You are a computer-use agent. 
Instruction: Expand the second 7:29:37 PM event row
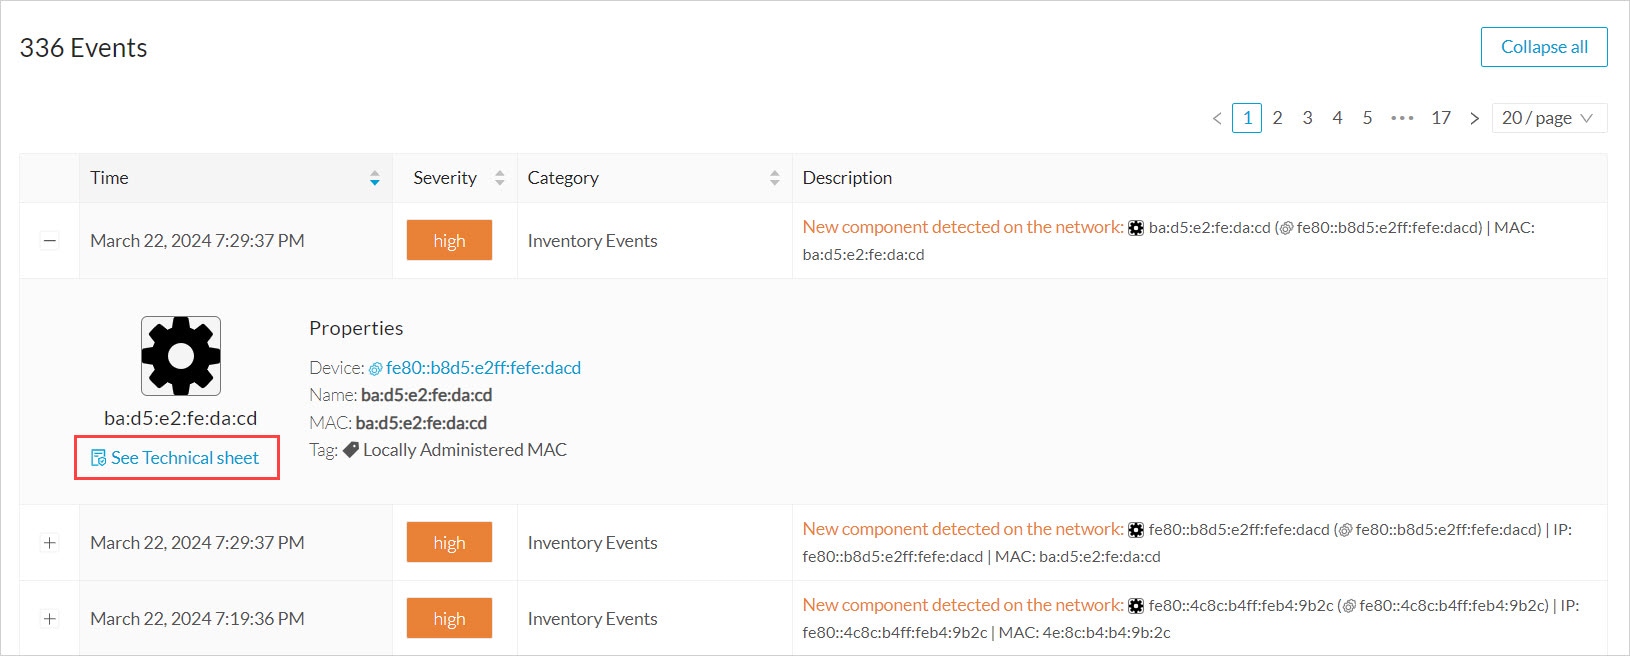pyautogui.click(x=50, y=543)
